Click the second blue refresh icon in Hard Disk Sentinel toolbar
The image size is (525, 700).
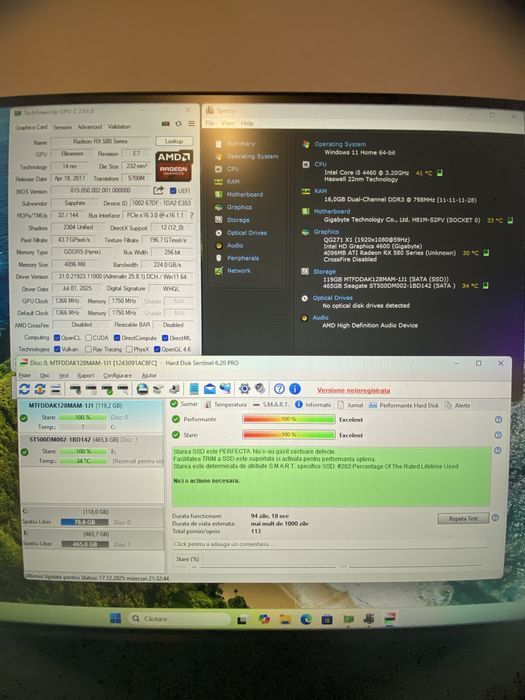tap(40, 389)
